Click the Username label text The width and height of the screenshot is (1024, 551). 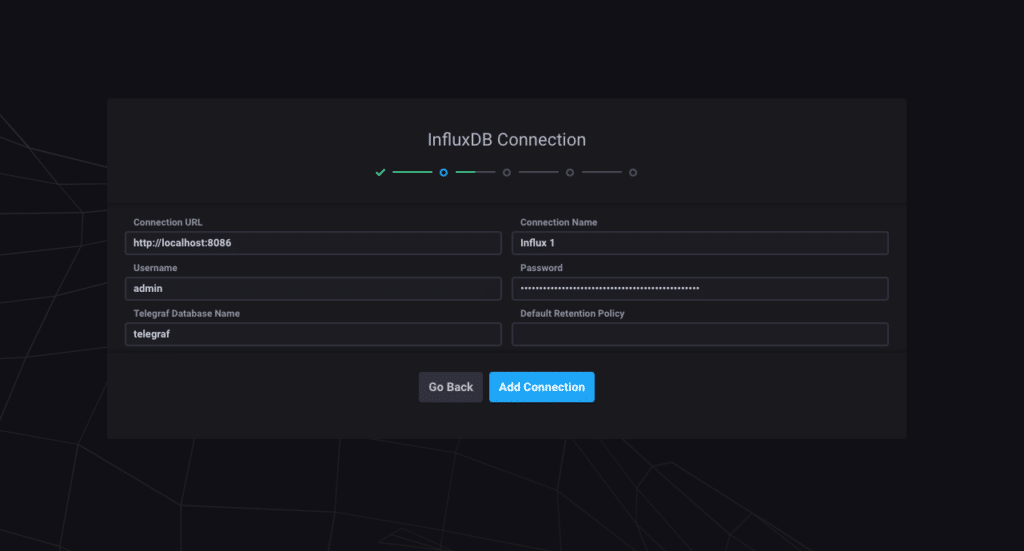pyautogui.click(x=156, y=268)
